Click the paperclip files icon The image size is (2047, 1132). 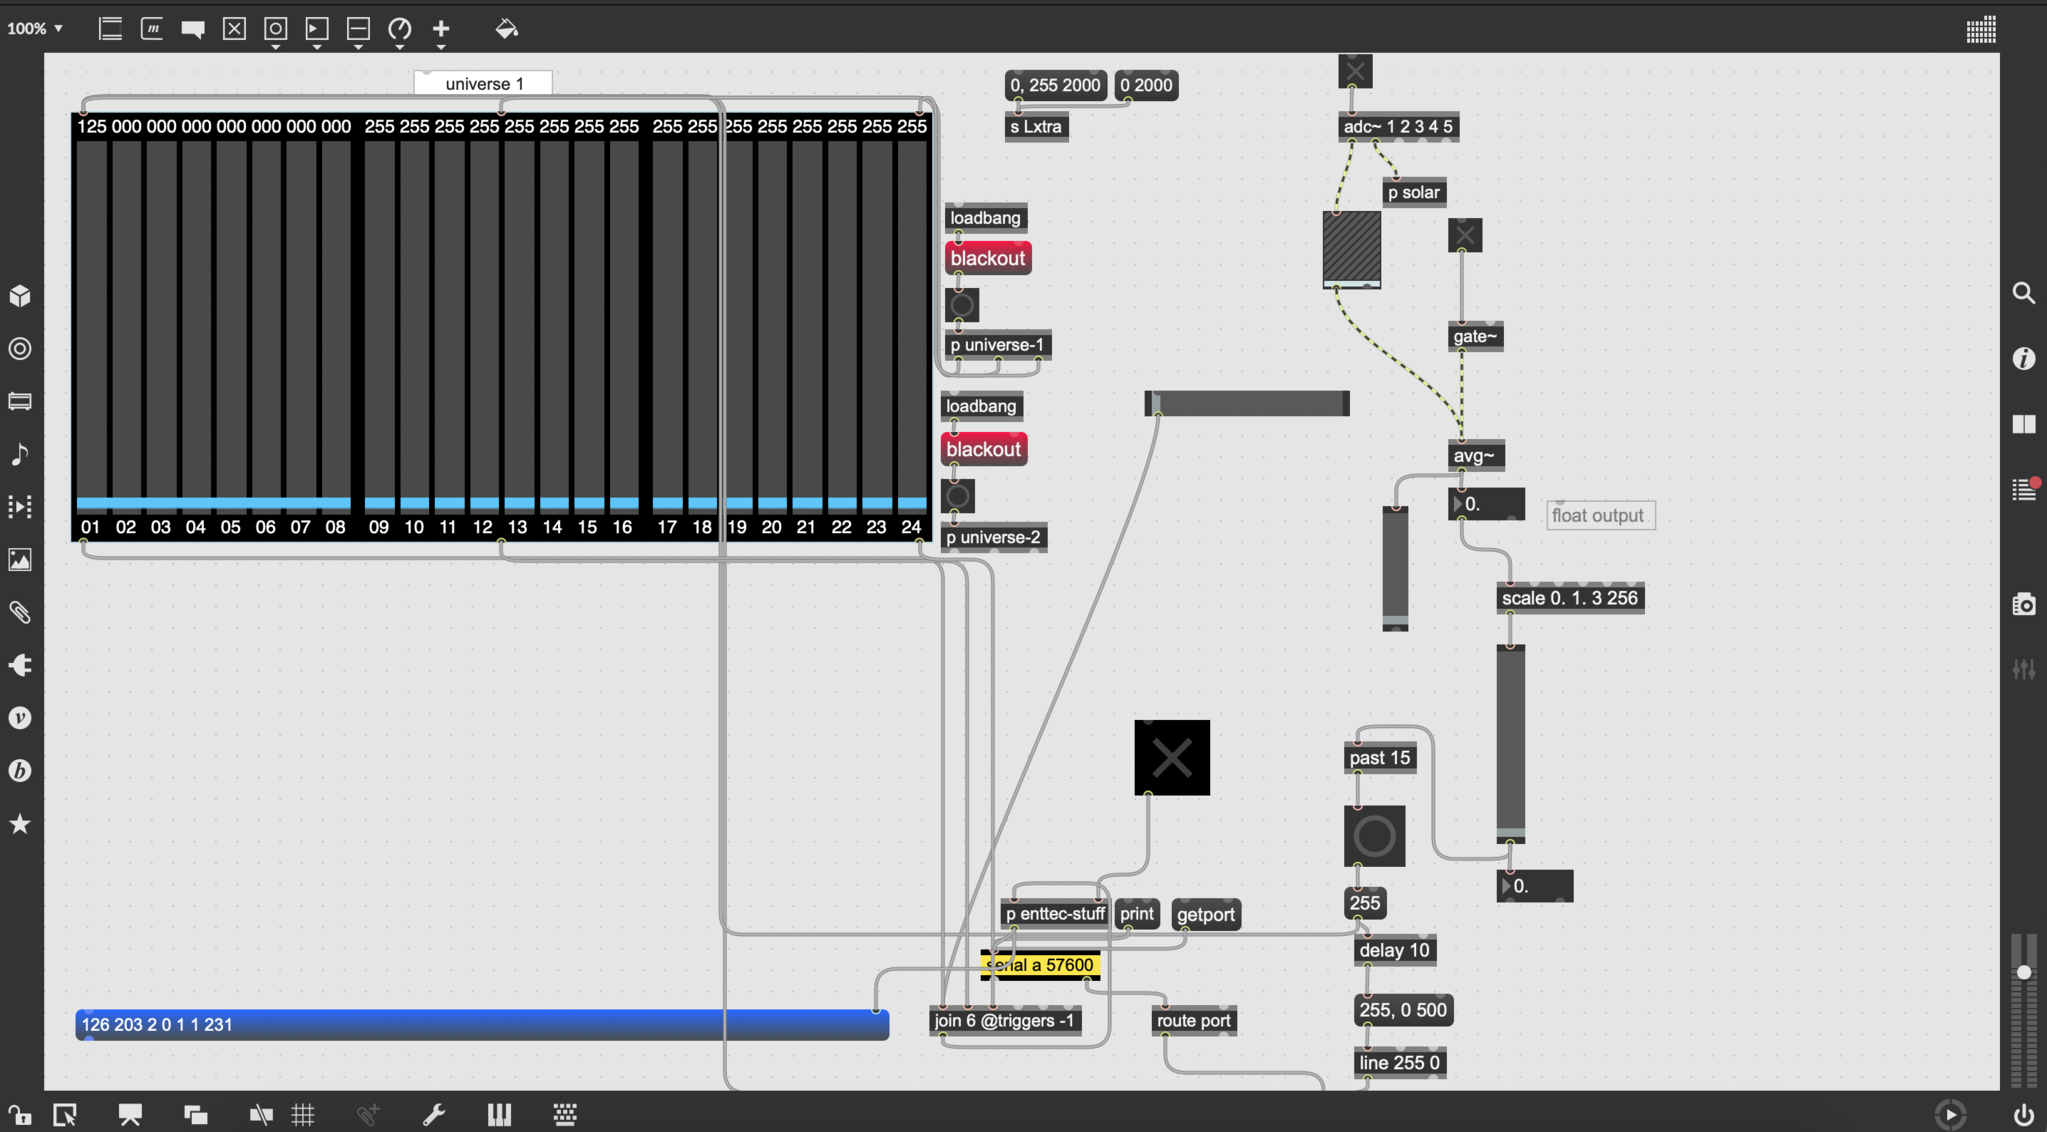pos(20,612)
